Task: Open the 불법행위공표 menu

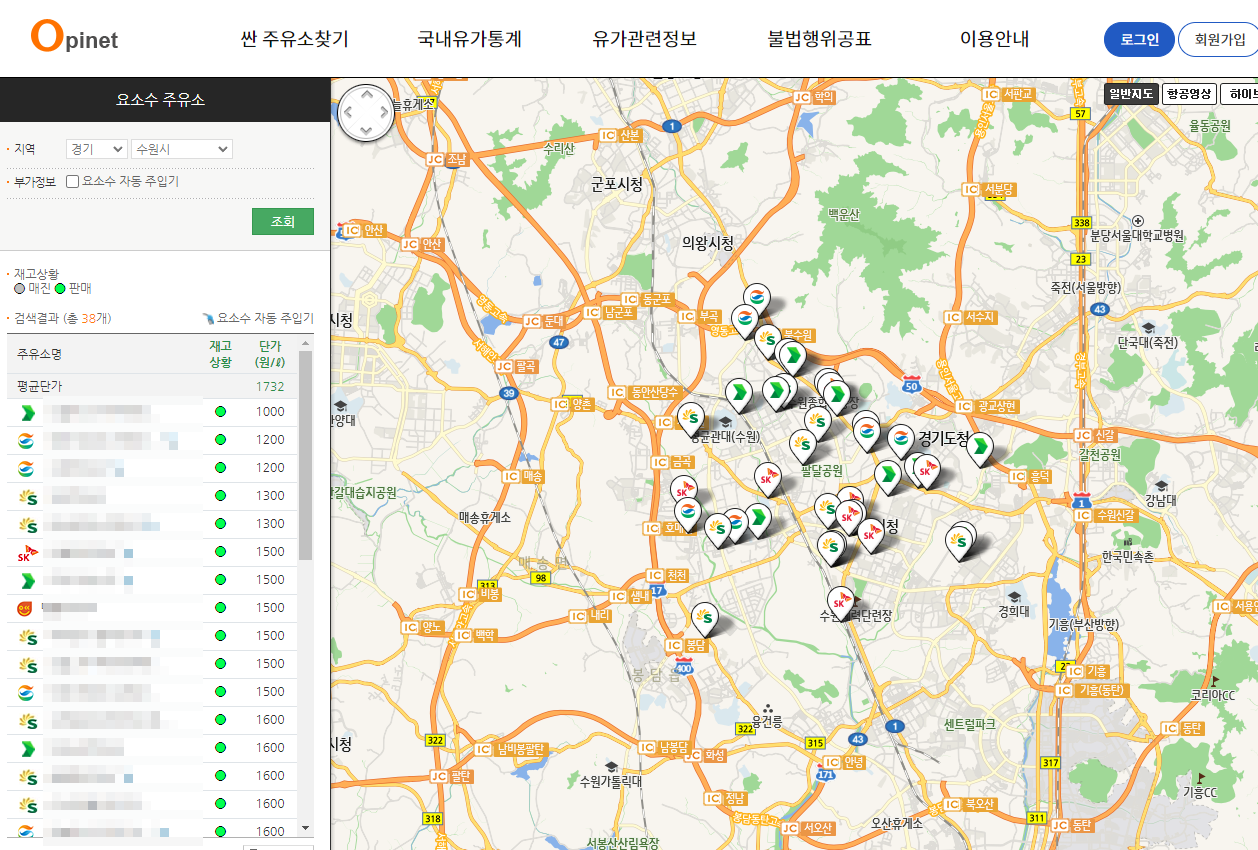Action: click(x=820, y=39)
